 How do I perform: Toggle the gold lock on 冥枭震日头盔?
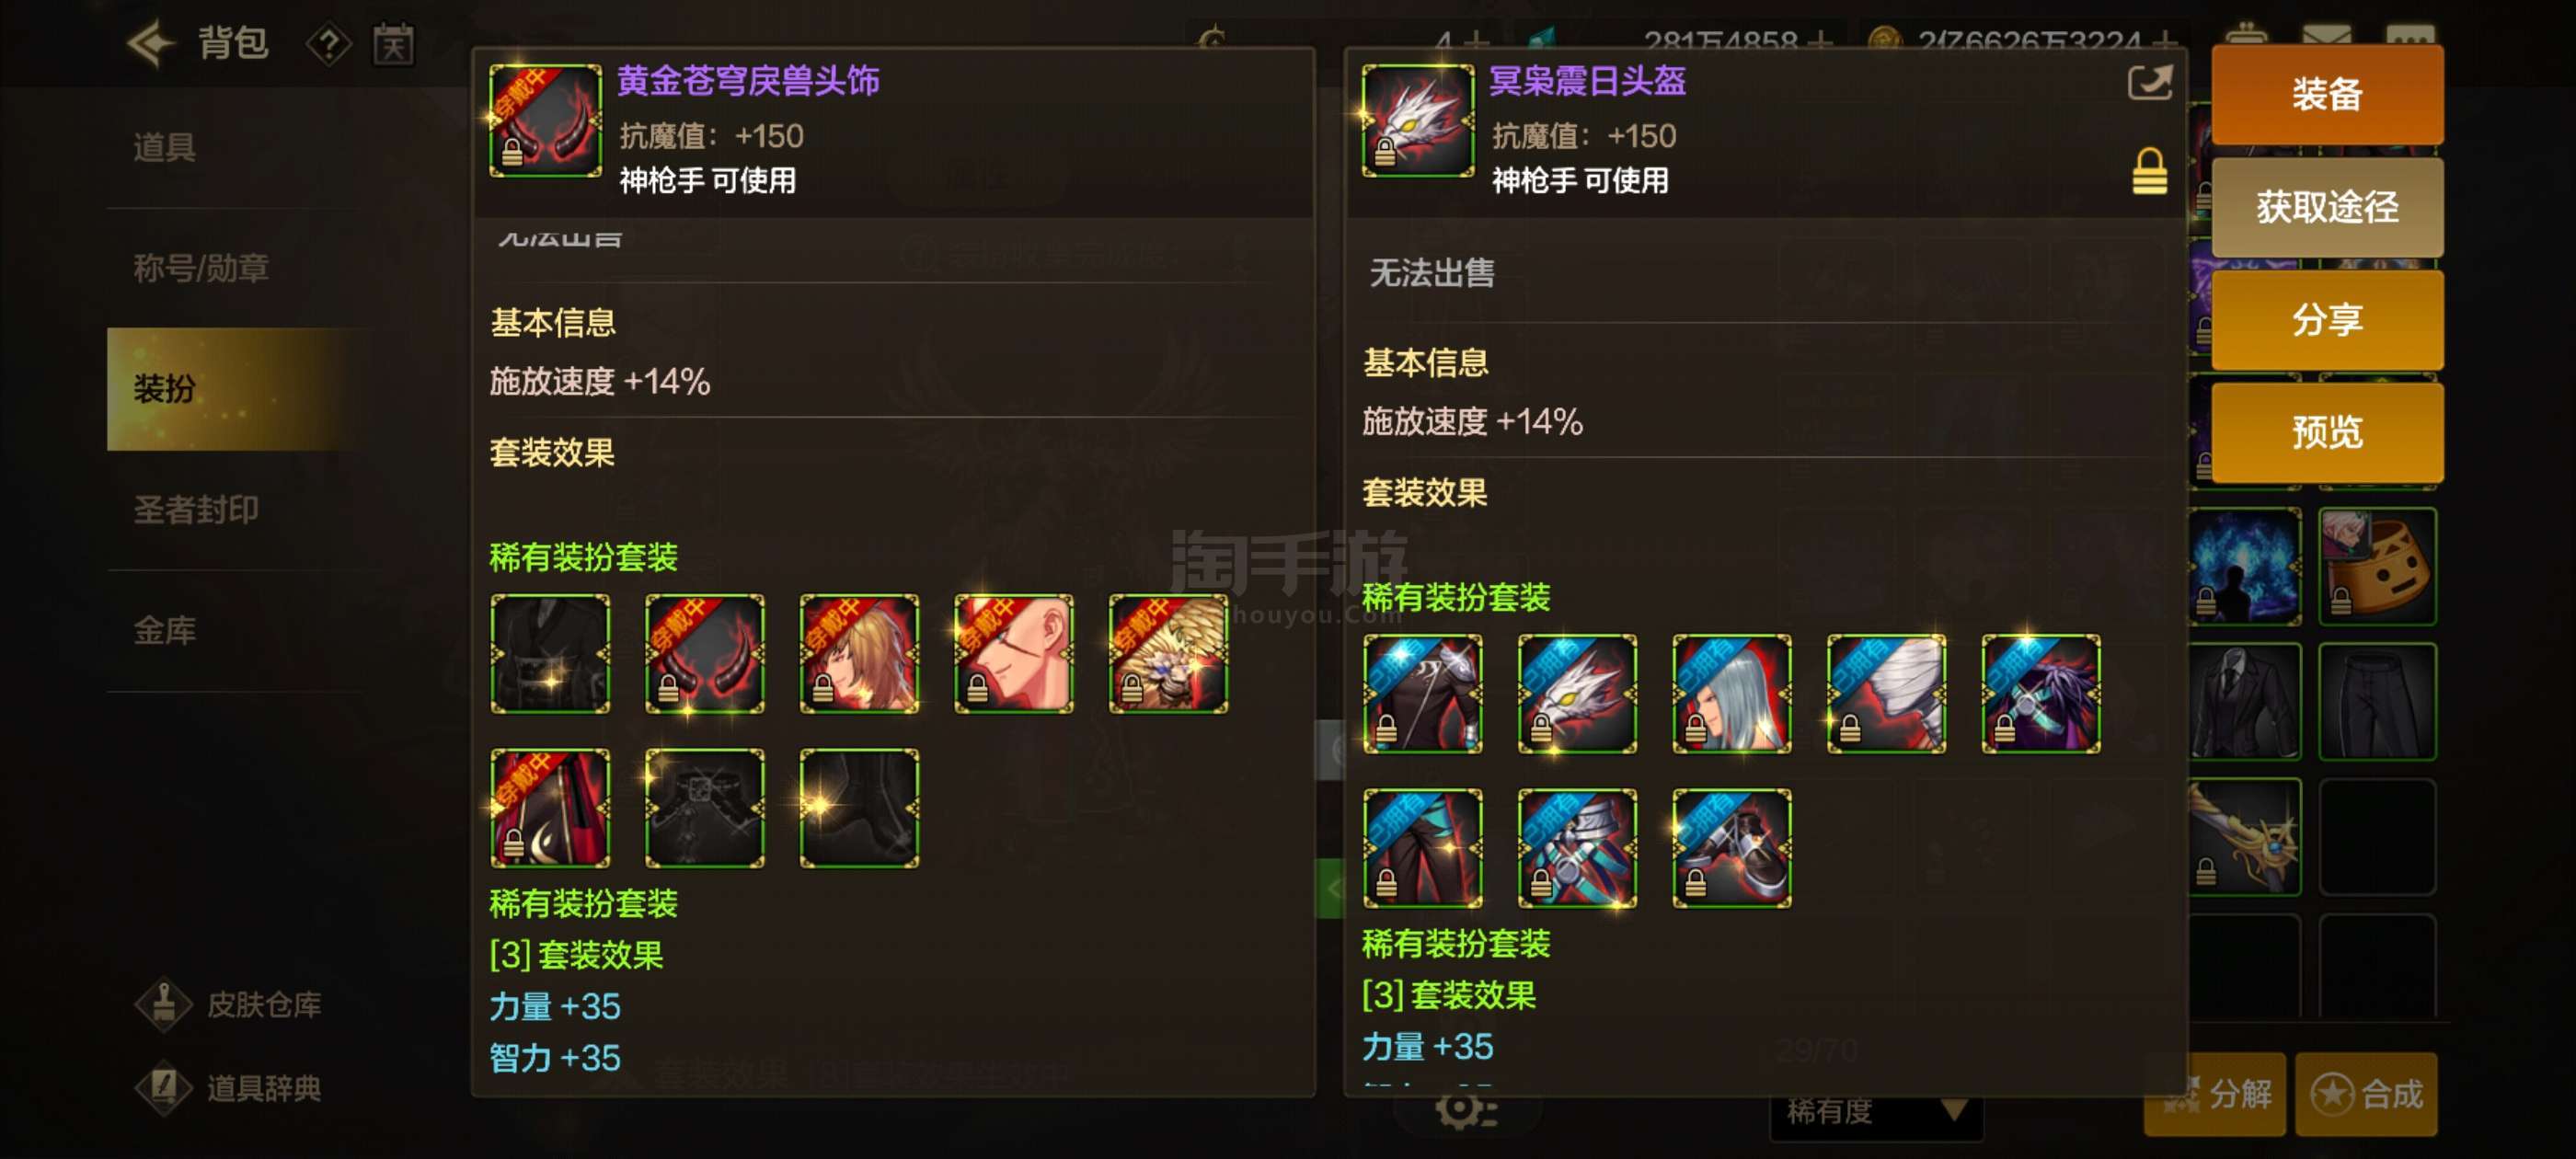(2149, 171)
